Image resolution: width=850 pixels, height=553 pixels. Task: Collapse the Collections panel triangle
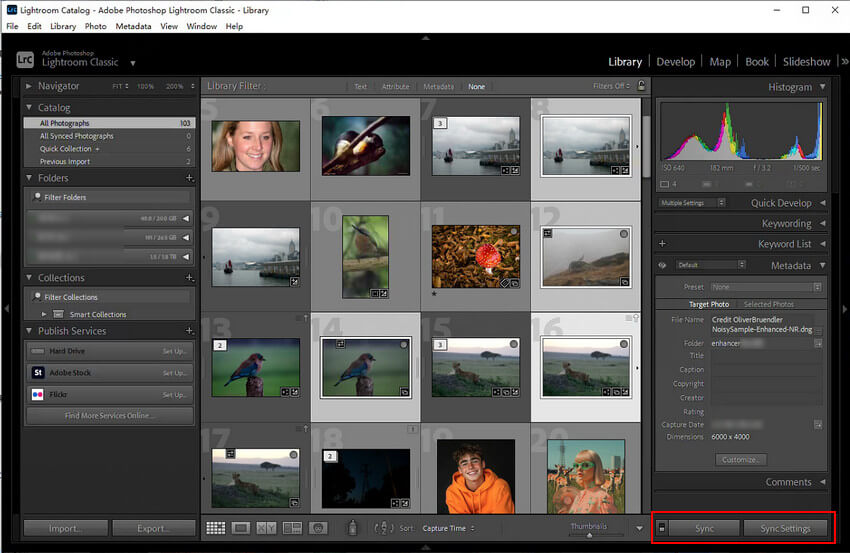pyautogui.click(x=29, y=277)
